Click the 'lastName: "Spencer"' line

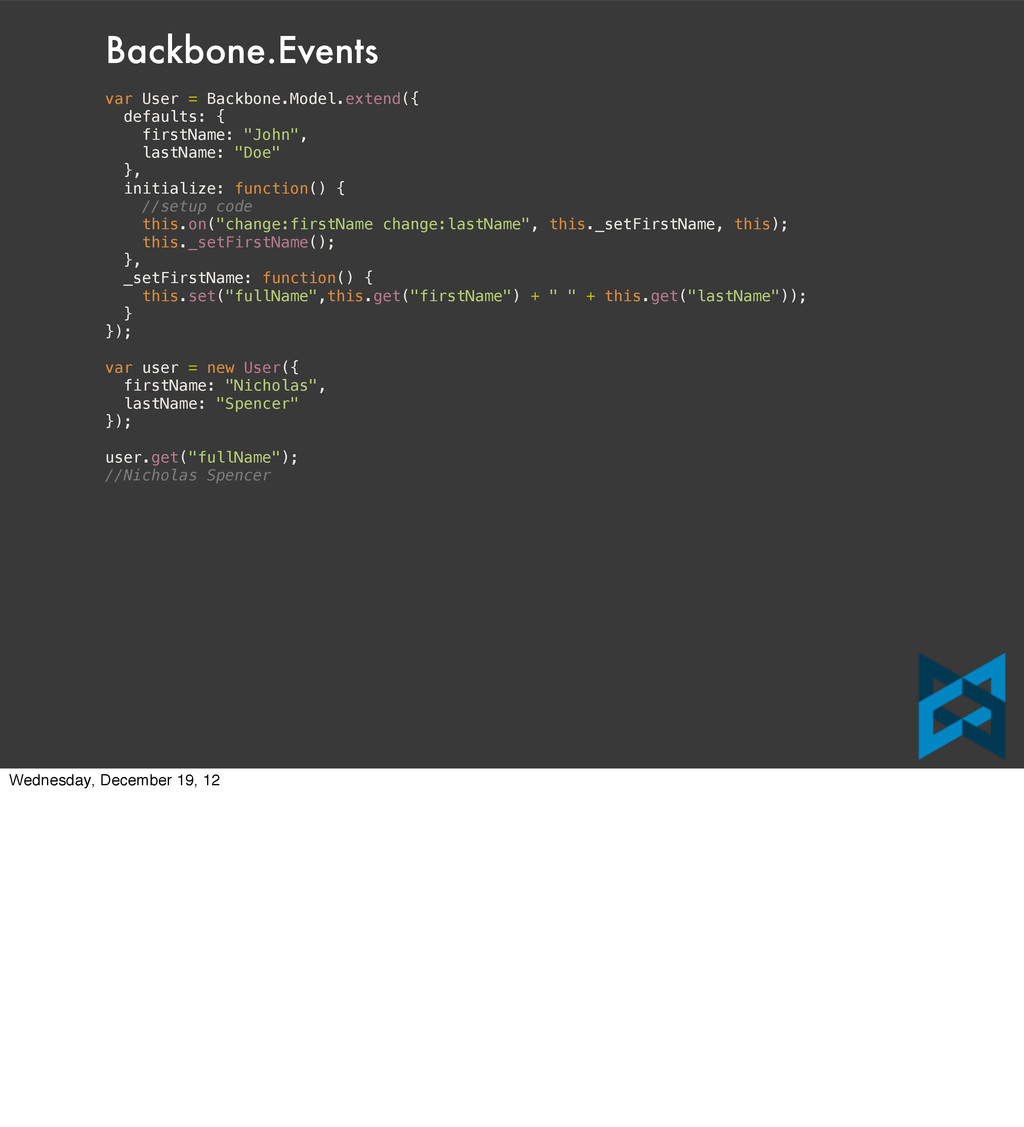tap(211, 403)
